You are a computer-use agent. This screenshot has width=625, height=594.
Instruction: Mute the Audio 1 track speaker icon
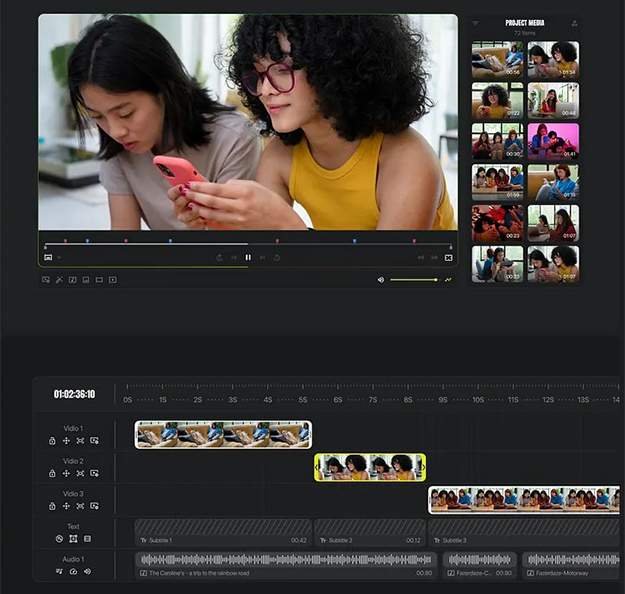coord(87,571)
